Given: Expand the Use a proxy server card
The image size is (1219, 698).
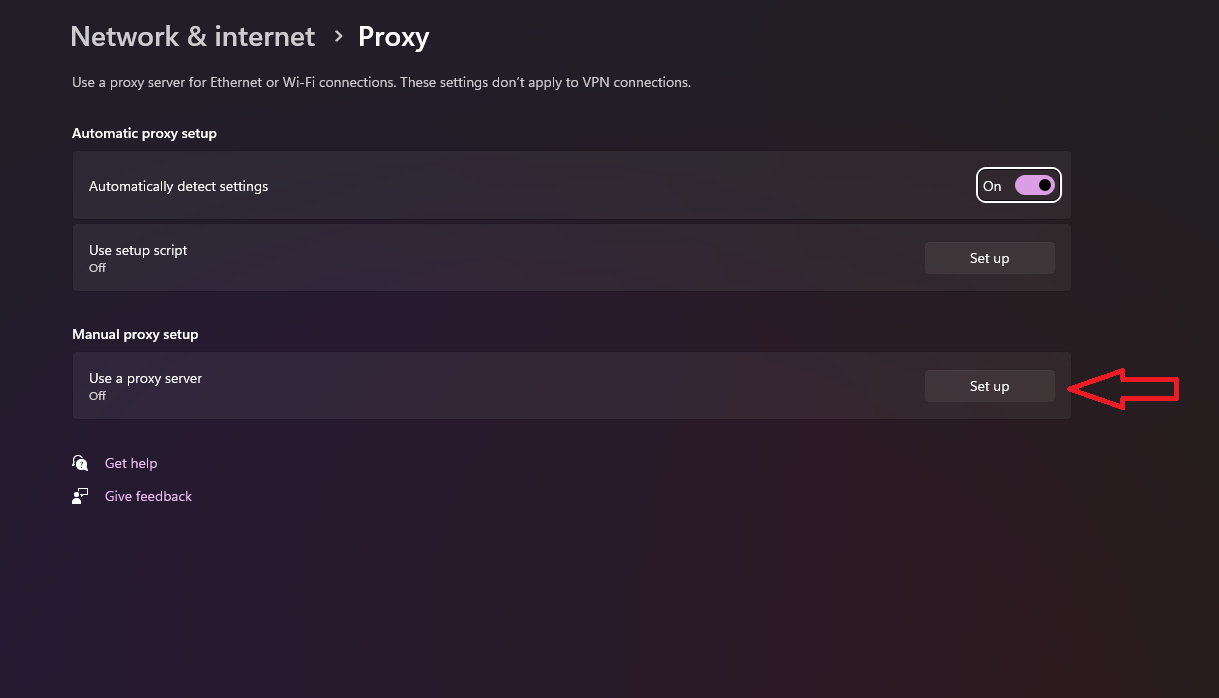Looking at the screenshot, I should click(500, 385).
